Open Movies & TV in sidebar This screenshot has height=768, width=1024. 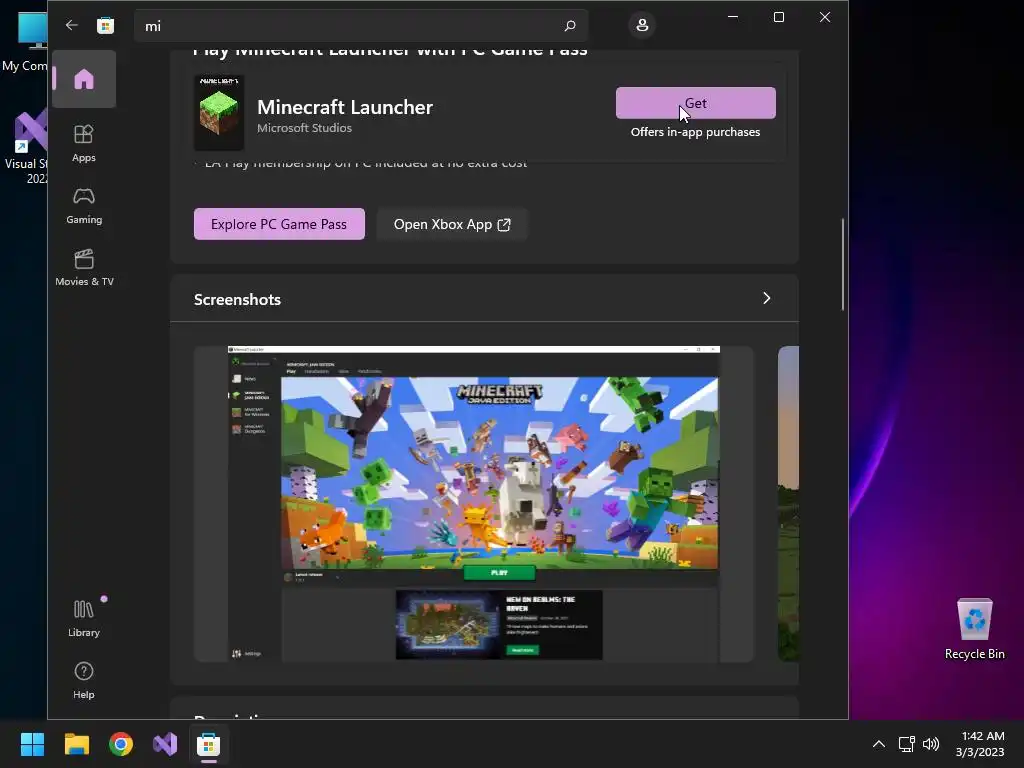pos(84,268)
